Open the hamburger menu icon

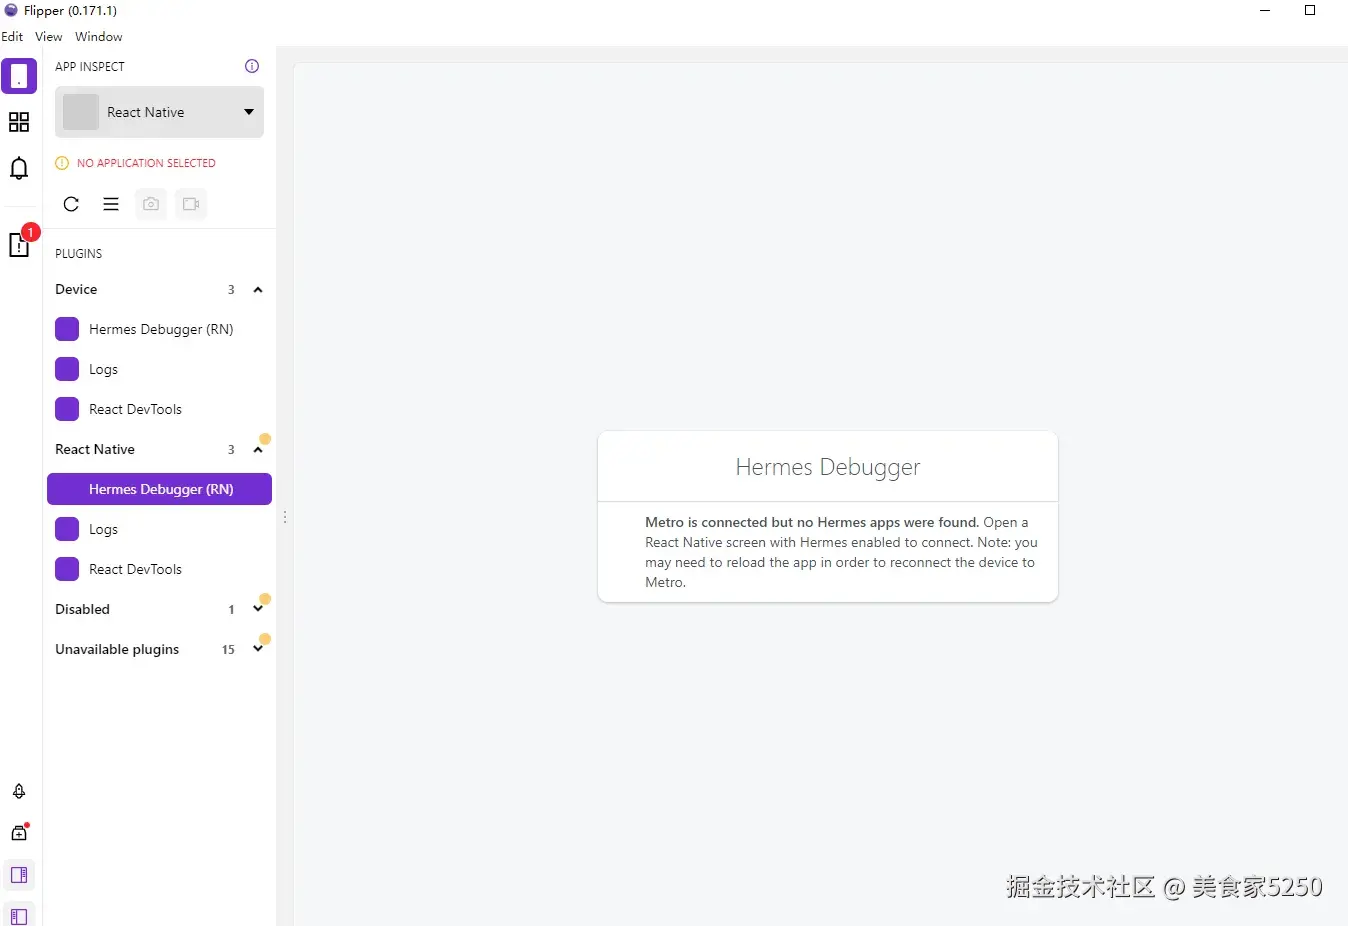point(111,204)
